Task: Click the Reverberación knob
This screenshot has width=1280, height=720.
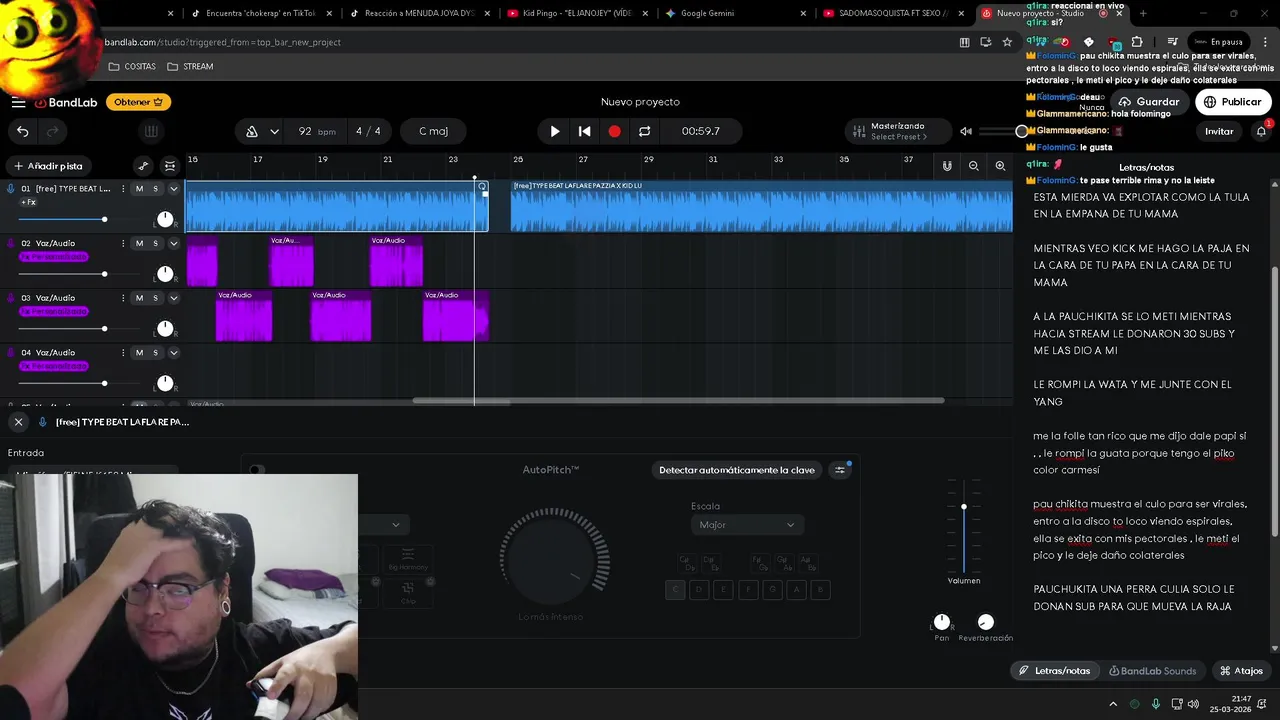Action: [x=986, y=622]
